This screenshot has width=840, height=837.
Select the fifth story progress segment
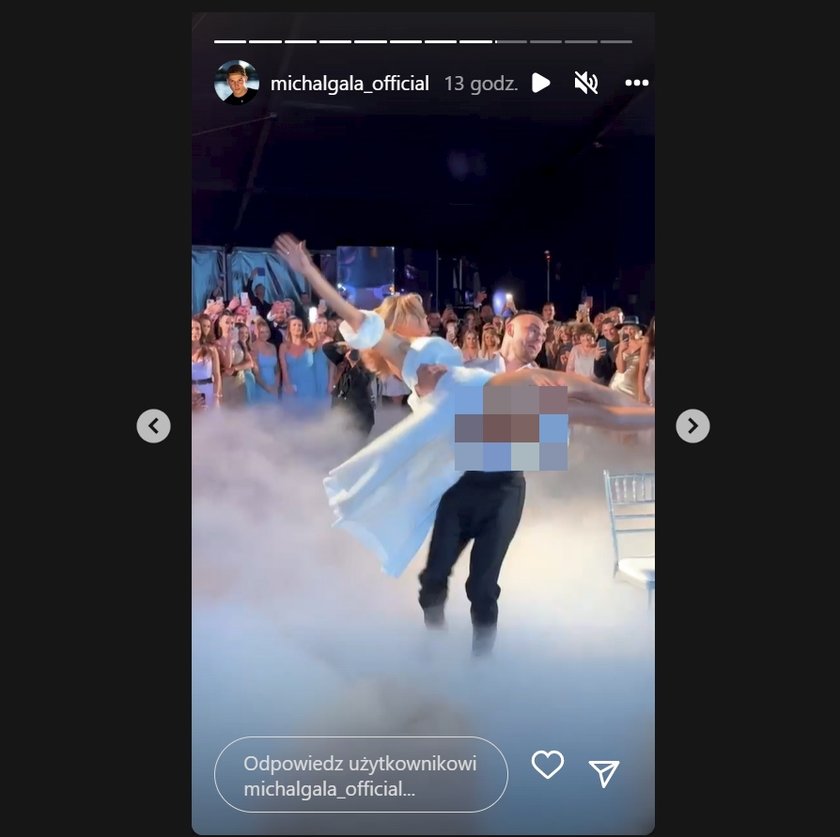[x=370, y=41]
